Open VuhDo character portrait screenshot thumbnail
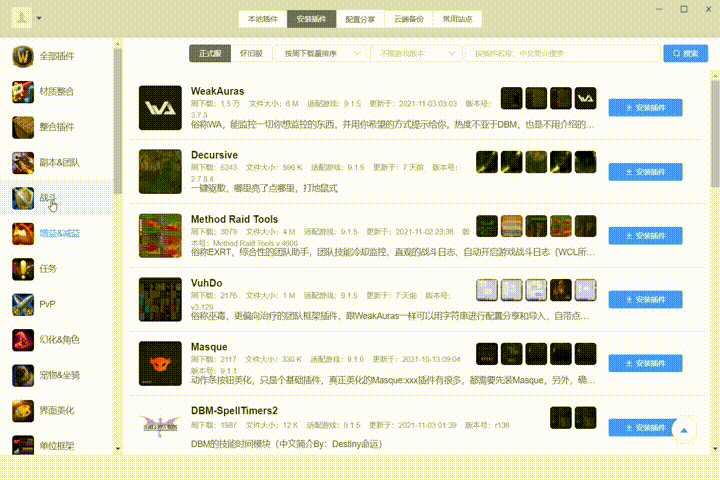Screen dimensions: 720x480 tap(561, 290)
